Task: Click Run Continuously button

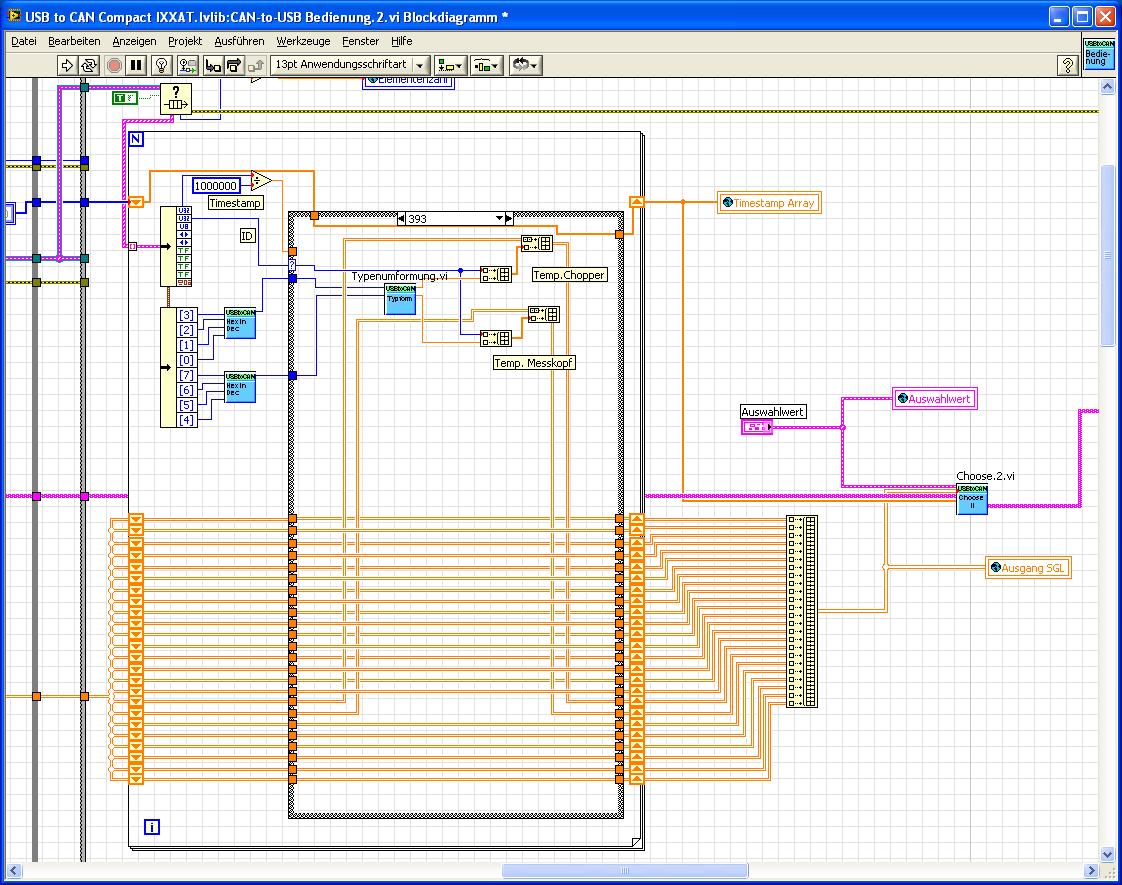Action: 89,65
